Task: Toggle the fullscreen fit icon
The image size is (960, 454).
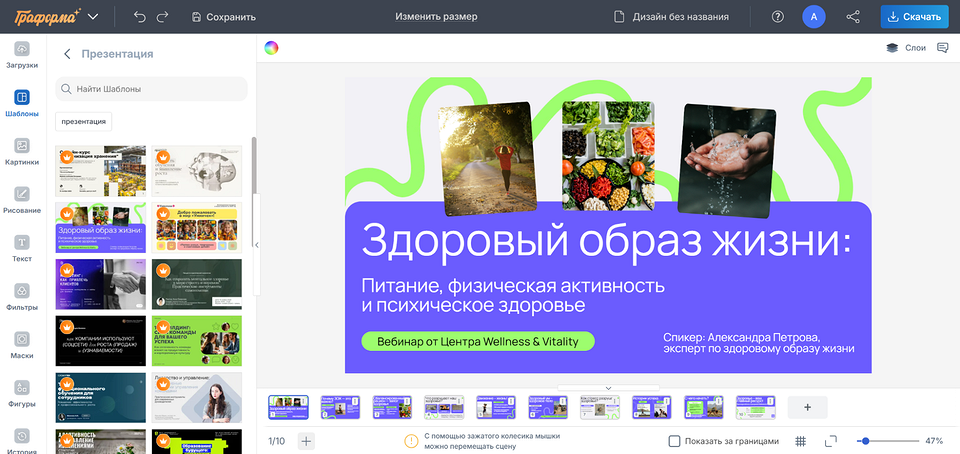Action: [x=831, y=441]
